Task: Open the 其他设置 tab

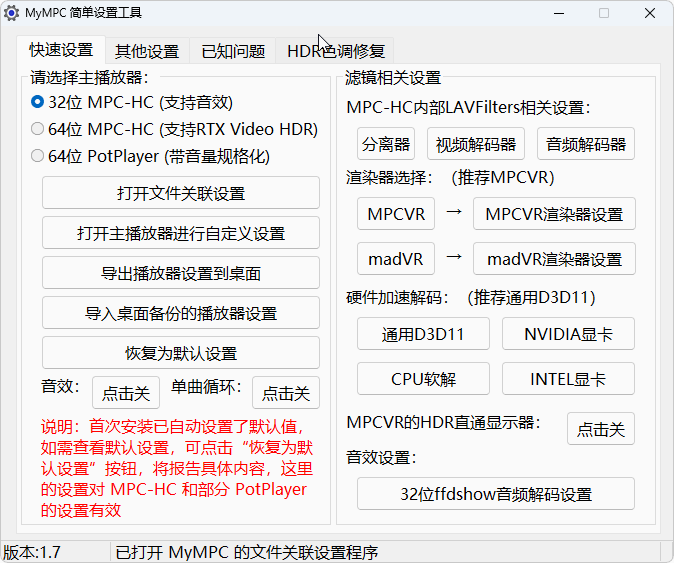Action: (x=147, y=52)
